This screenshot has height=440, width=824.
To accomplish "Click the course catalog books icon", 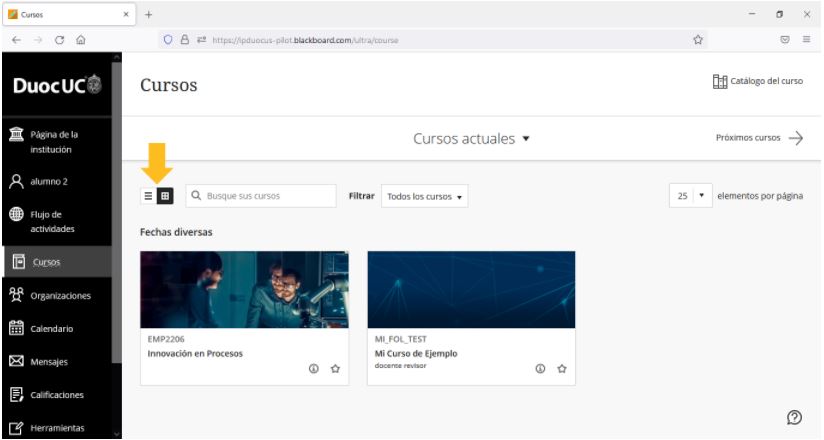I will click(x=719, y=81).
